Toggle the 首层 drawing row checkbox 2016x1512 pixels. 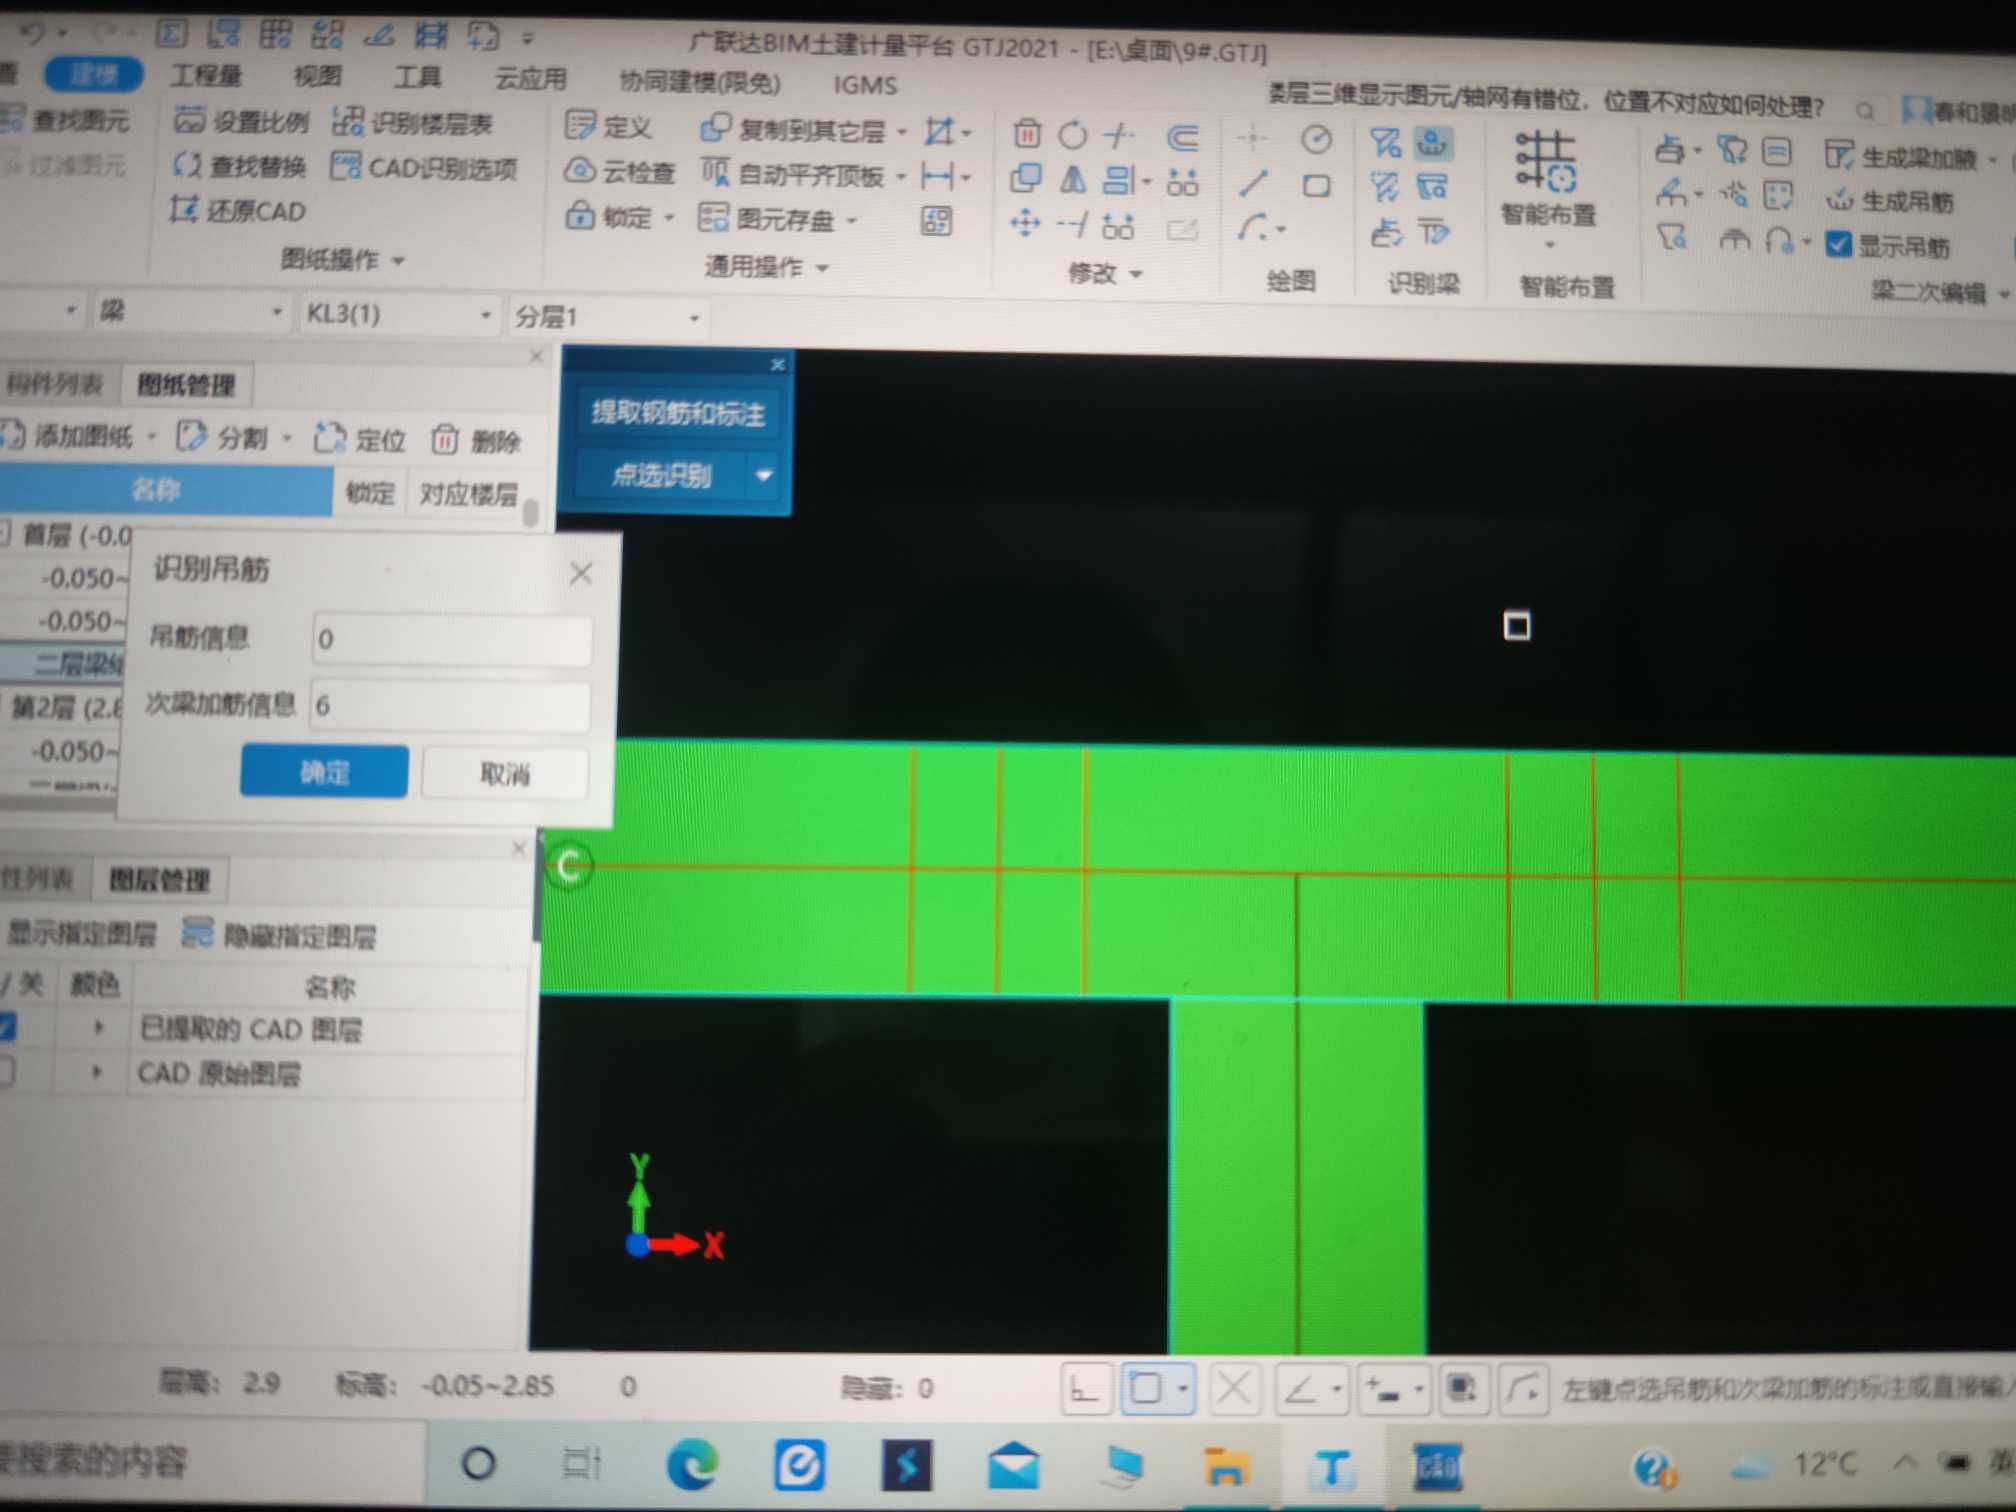coord(4,533)
